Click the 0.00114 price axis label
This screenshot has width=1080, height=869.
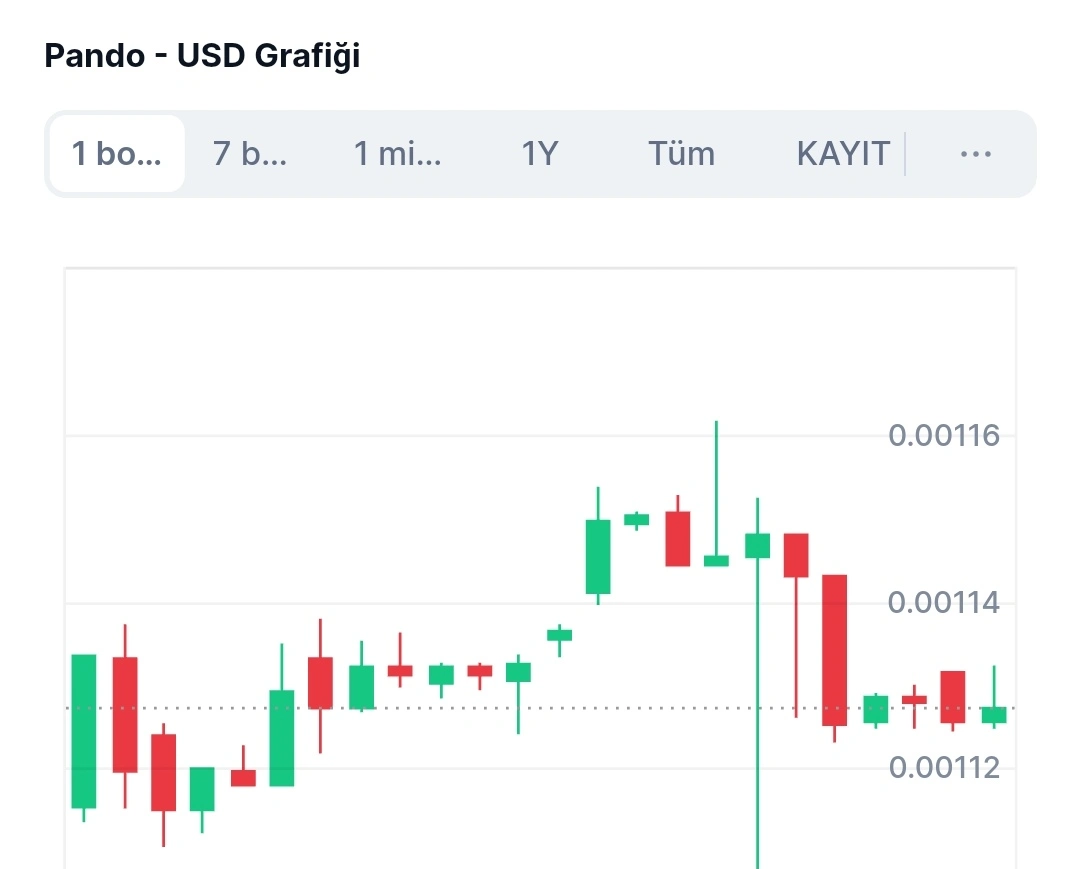click(944, 603)
